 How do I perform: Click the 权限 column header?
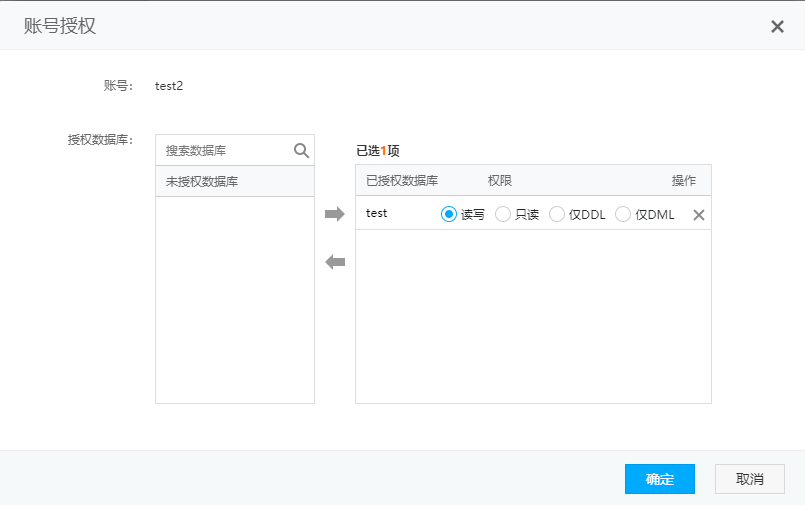tap(500, 181)
